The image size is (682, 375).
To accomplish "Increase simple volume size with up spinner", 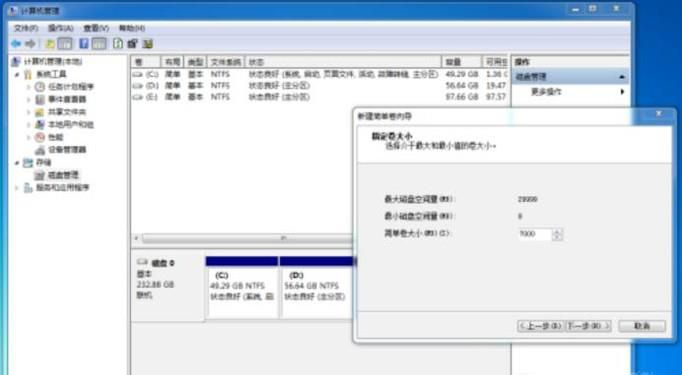I will tap(558, 231).
